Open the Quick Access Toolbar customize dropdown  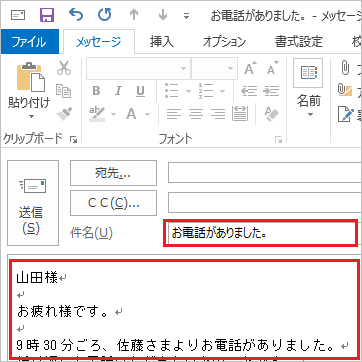(186, 16)
